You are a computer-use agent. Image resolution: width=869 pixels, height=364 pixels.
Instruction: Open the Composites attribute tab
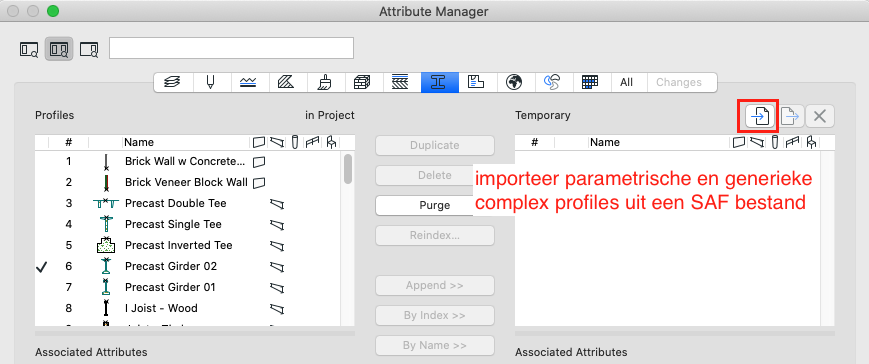[402, 82]
